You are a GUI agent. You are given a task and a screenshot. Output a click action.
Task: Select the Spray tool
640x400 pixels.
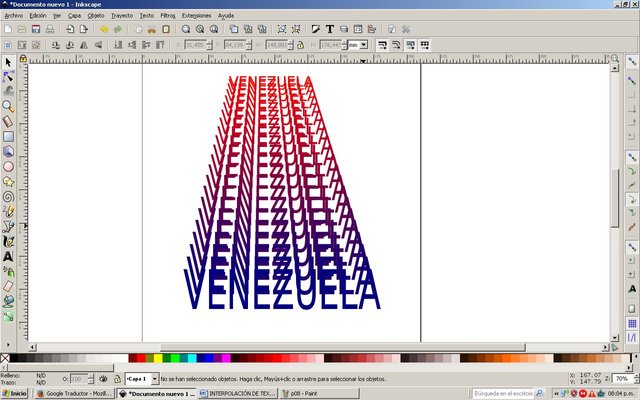(8, 271)
